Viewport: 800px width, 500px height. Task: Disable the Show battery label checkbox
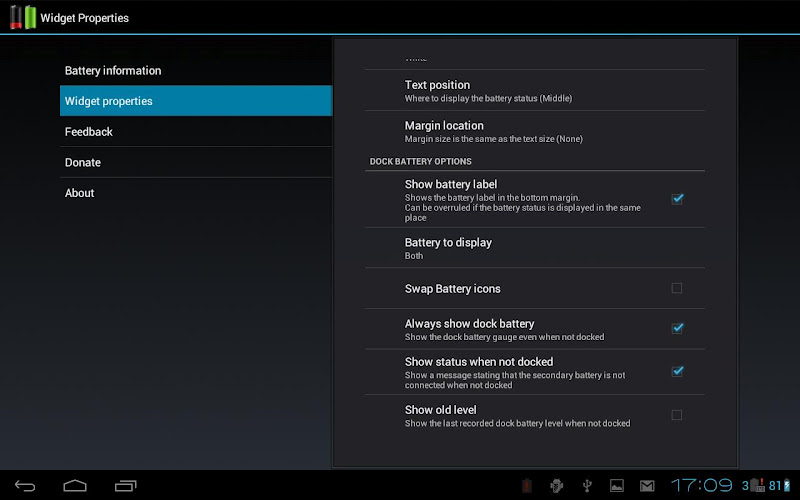[677, 199]
